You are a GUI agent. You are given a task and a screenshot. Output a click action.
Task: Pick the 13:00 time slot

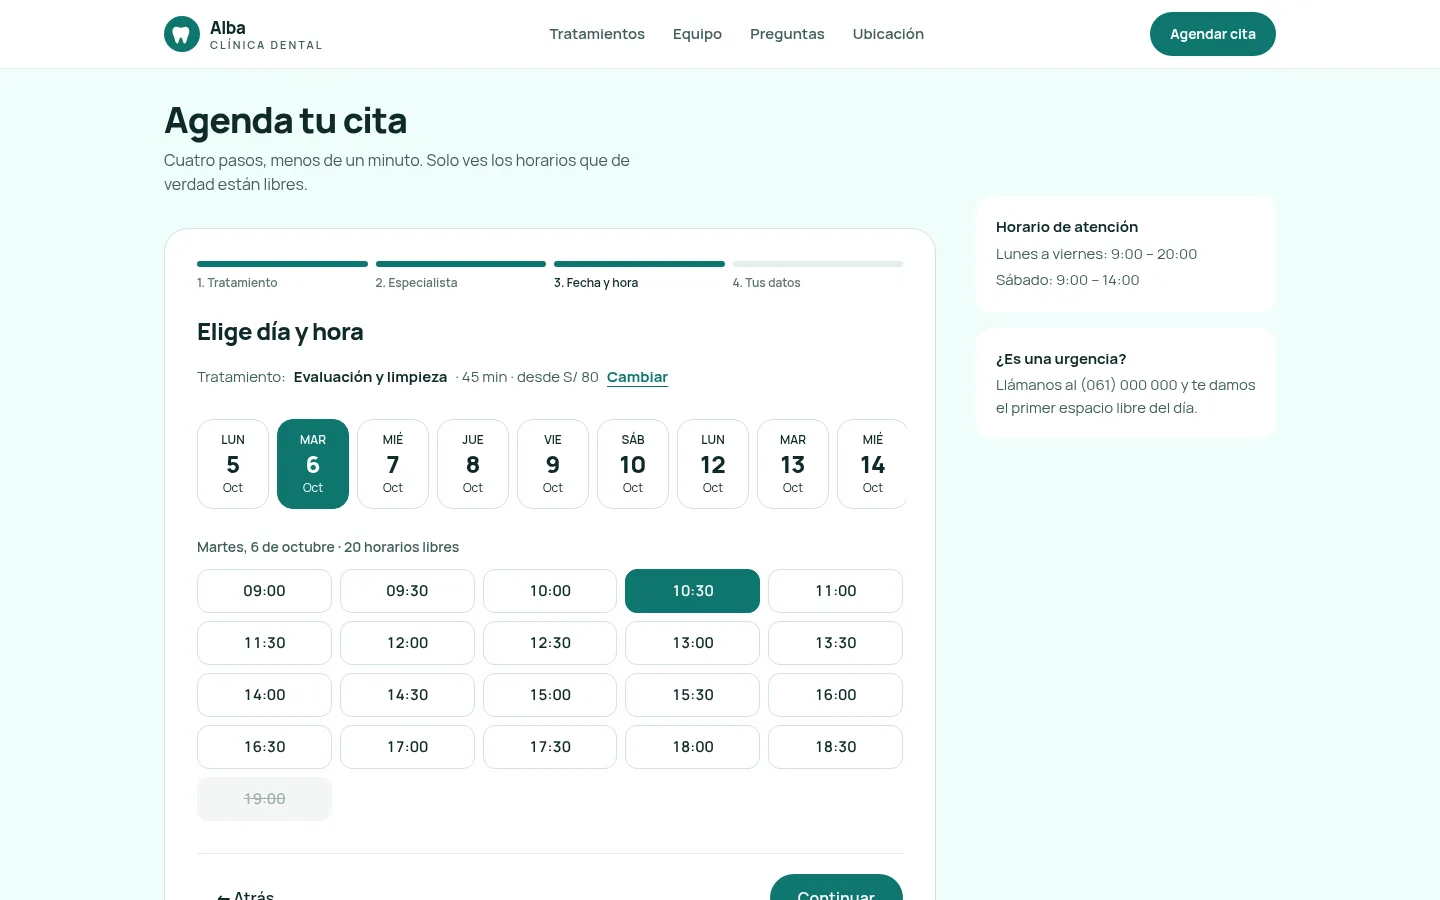(x=692, y=643)
